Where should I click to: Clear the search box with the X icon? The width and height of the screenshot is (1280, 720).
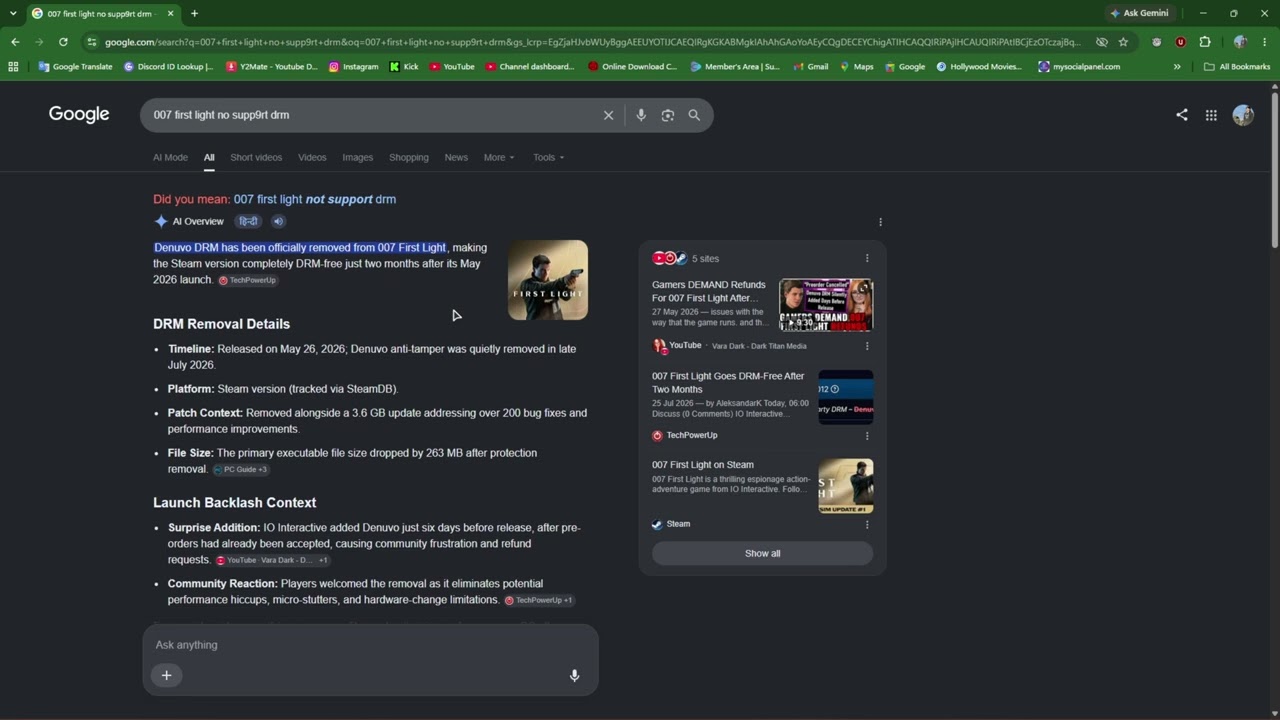(x=608, y=115)
